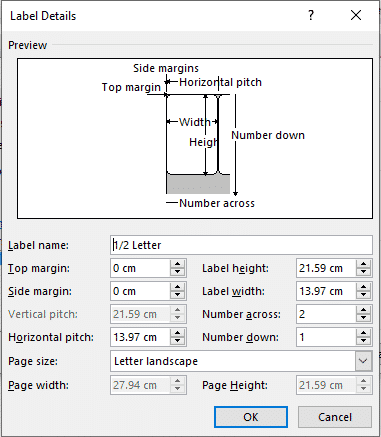Decrease Number down with down arrow
The height and width of the screenshot is (437, 381).
click(363, 341)
